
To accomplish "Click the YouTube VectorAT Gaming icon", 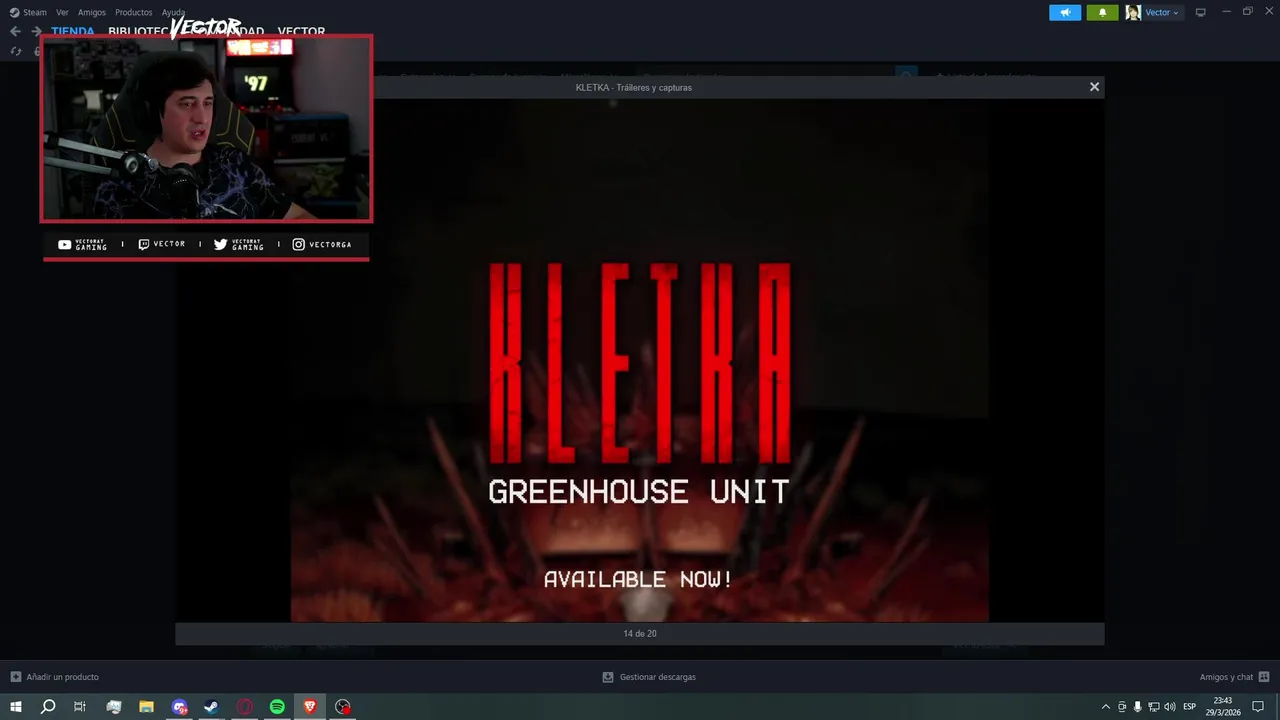I will point(65,244).
